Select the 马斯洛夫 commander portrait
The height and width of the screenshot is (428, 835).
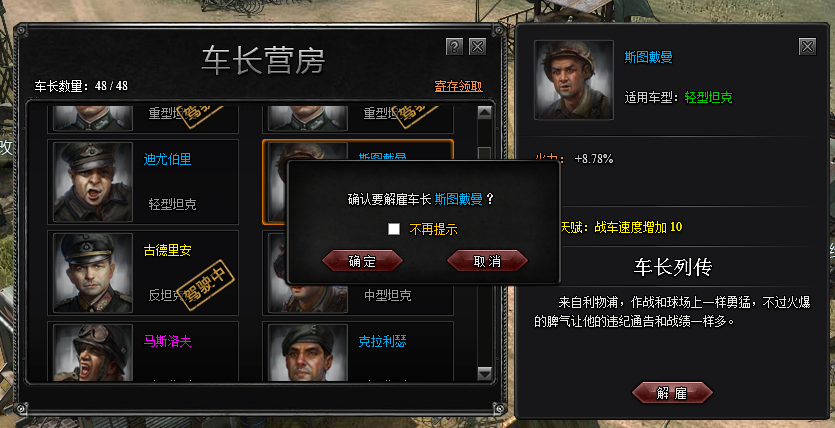tap(93, 352)
